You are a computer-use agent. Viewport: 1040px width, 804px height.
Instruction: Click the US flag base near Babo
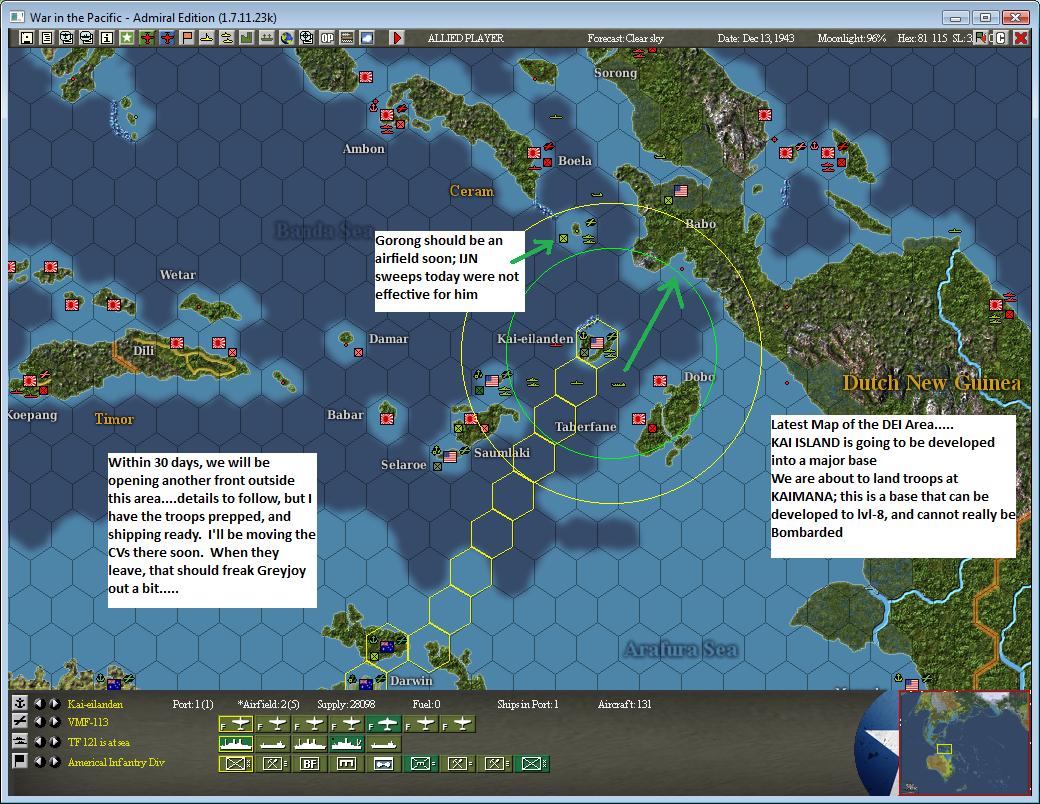[x=681, y=190]
